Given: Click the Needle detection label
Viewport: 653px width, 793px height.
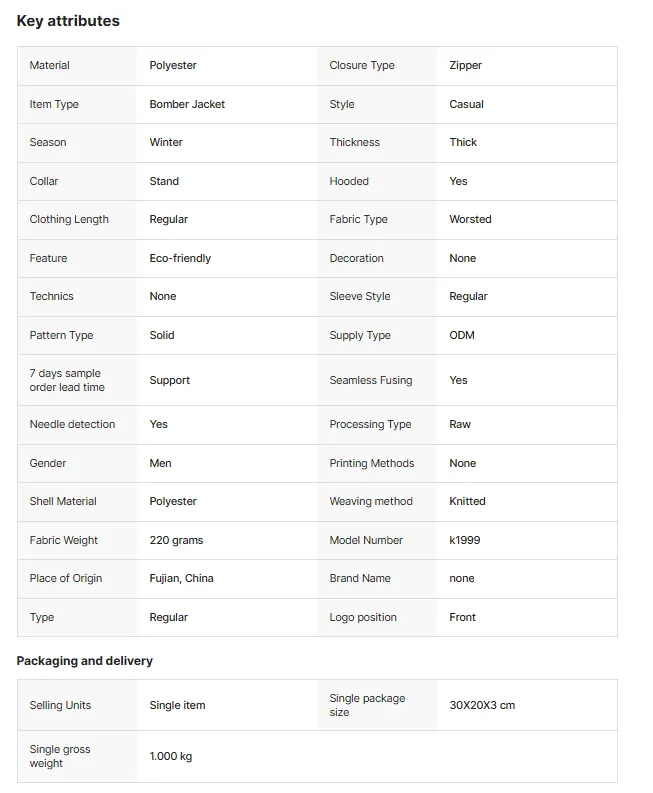Looking at the screenshot, I should [72, 424].
